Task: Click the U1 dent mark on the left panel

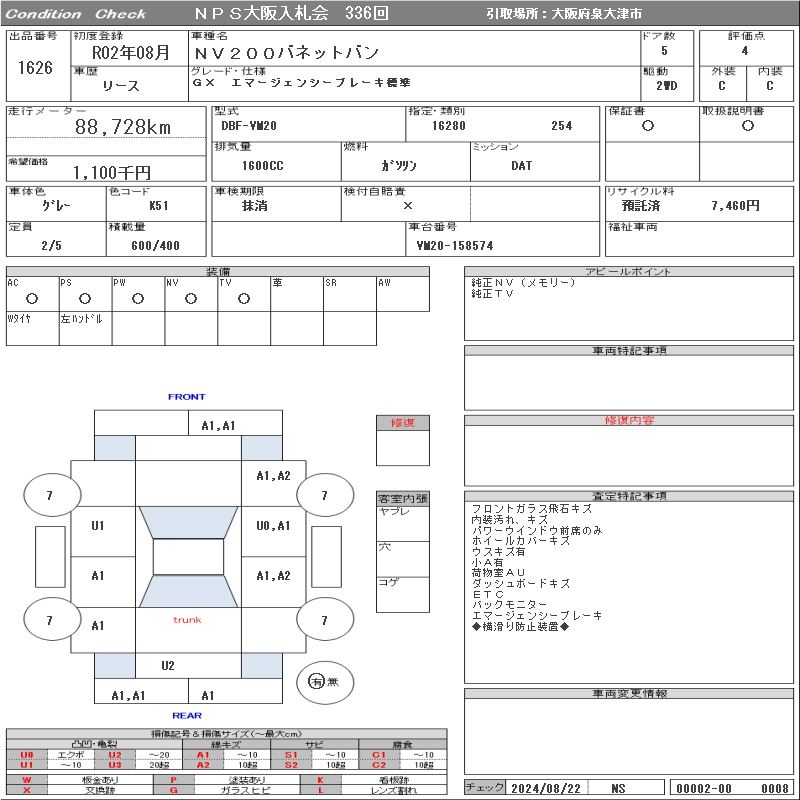Action: pyautogui.click(x=98, y=526)
